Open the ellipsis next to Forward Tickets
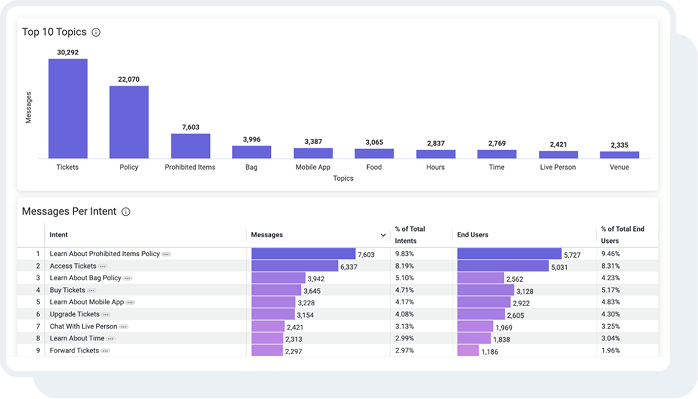The image size is (698, 399). (106, 351)
